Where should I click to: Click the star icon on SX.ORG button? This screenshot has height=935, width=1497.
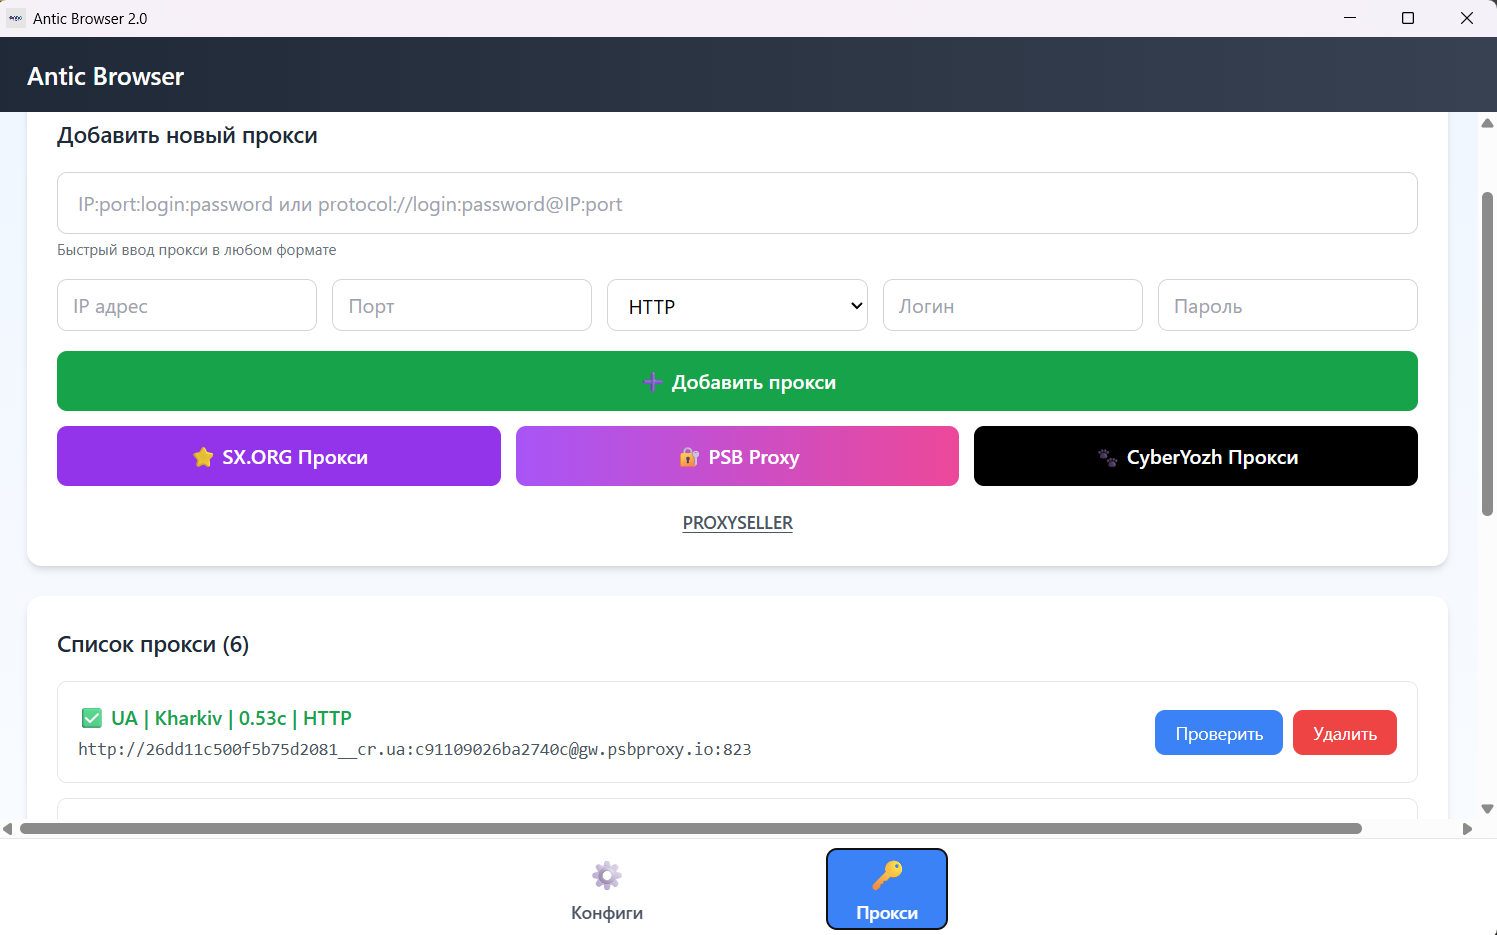(203, 457)
